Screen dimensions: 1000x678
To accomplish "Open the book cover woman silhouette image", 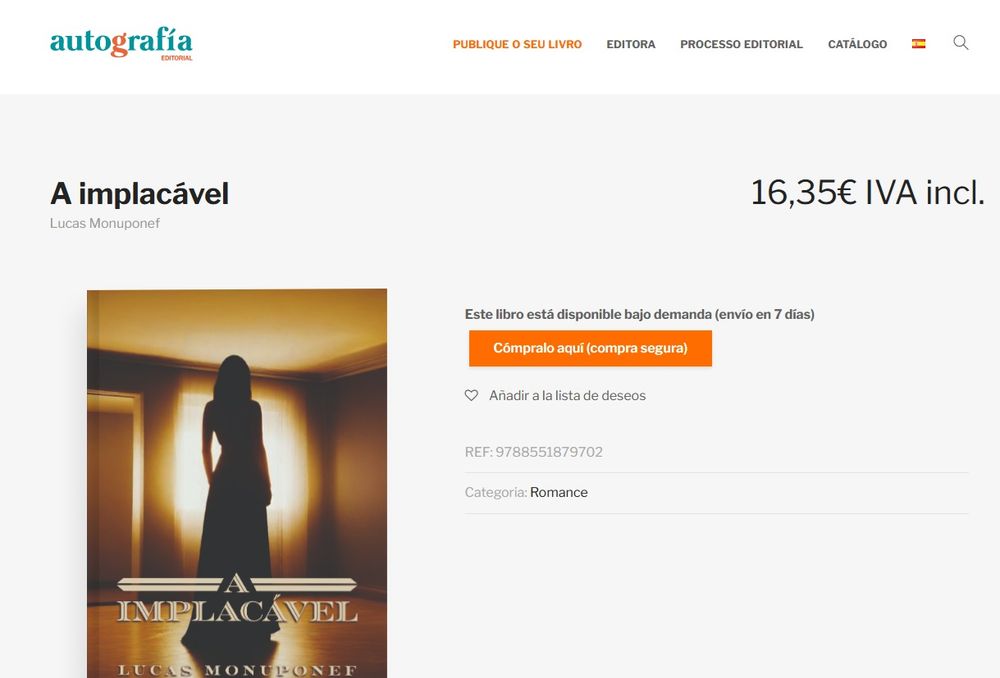I will (x=237, y=483).
